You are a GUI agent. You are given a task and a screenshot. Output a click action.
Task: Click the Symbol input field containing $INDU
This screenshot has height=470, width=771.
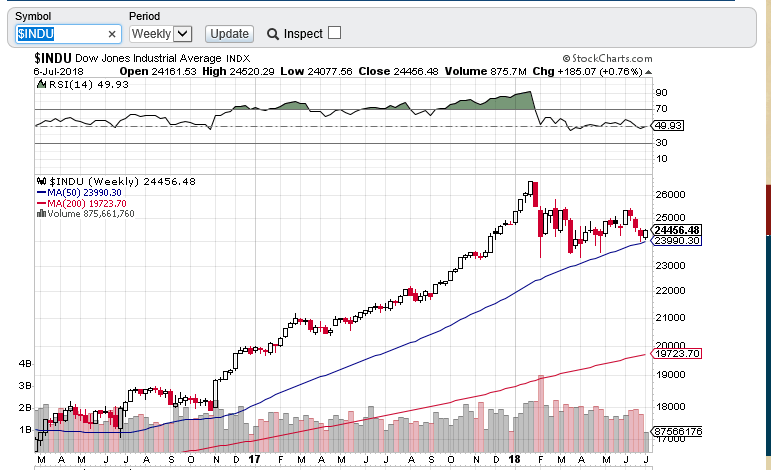coord(68,34)
